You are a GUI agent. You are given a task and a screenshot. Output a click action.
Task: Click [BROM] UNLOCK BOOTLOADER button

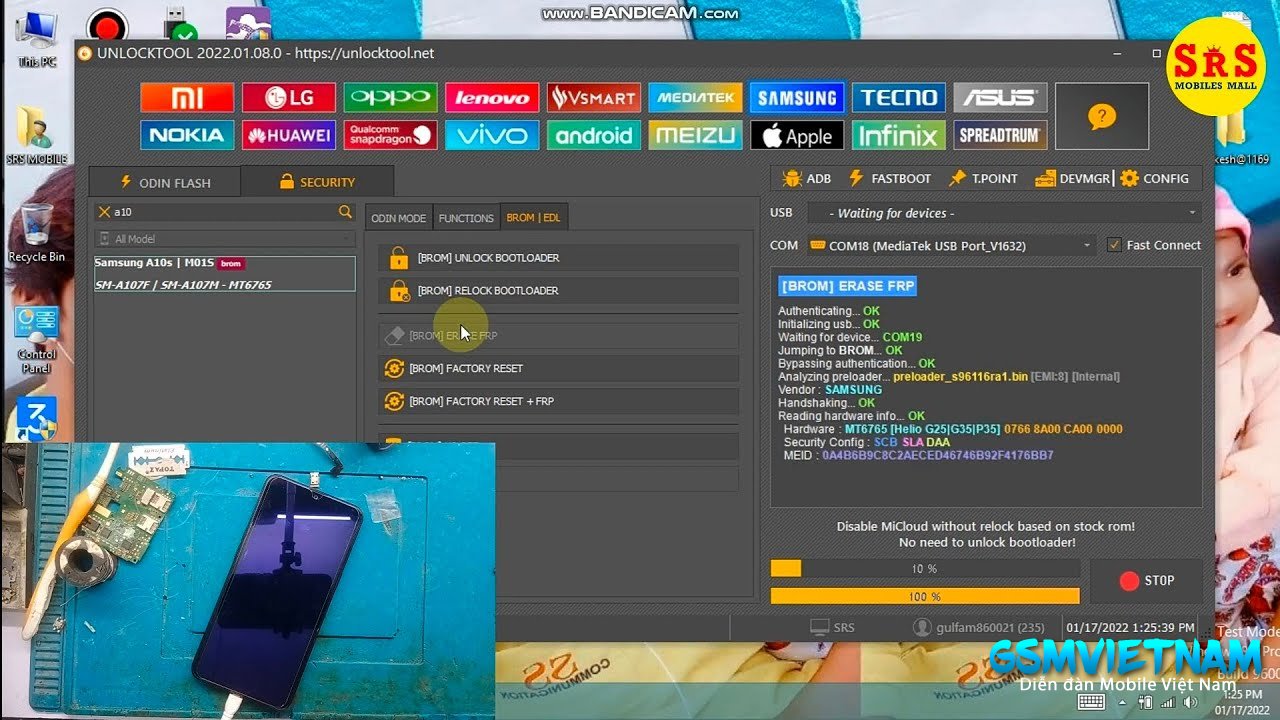pyautogui.click(x=558, y=258)
